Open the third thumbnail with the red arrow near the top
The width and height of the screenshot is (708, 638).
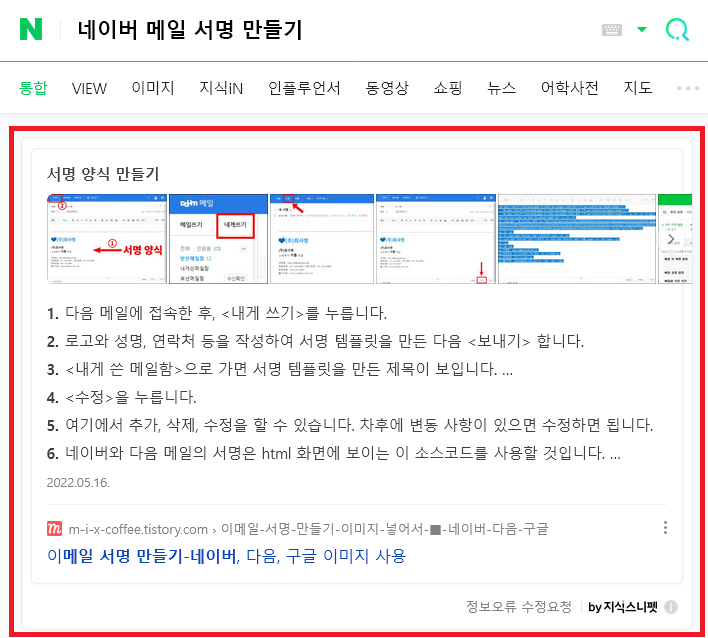322,239
